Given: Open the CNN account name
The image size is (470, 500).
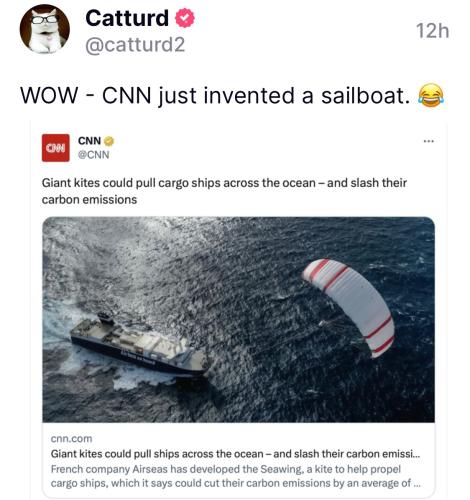Looking at the screenshot, I should coord(89,141).
